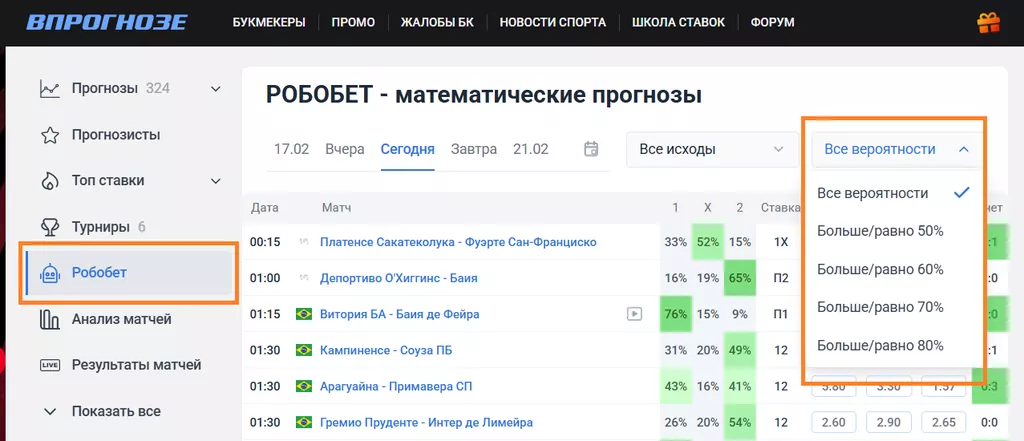Open the calendar date picker icon
Screen dimensions: 1024x441
pos(591,149)
